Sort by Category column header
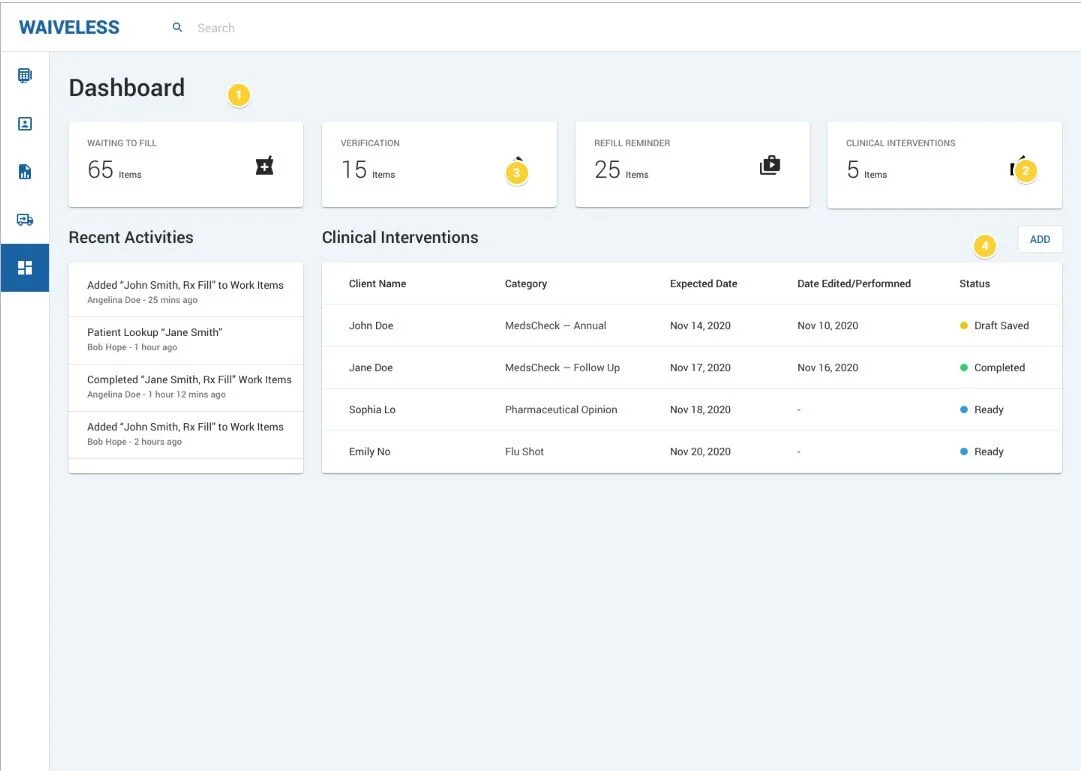This screenshot has width=1081, height=771. 525,283
